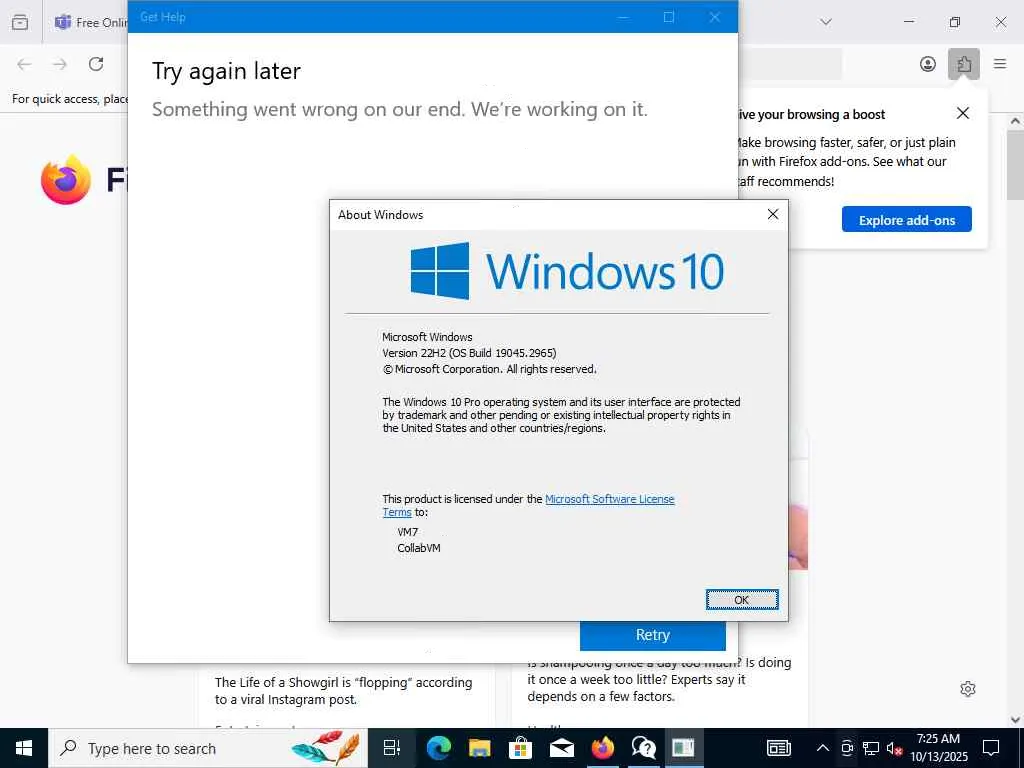
Task: Dismiss the Firefox add-ons recommendation popup
Action: click(963, 113)
